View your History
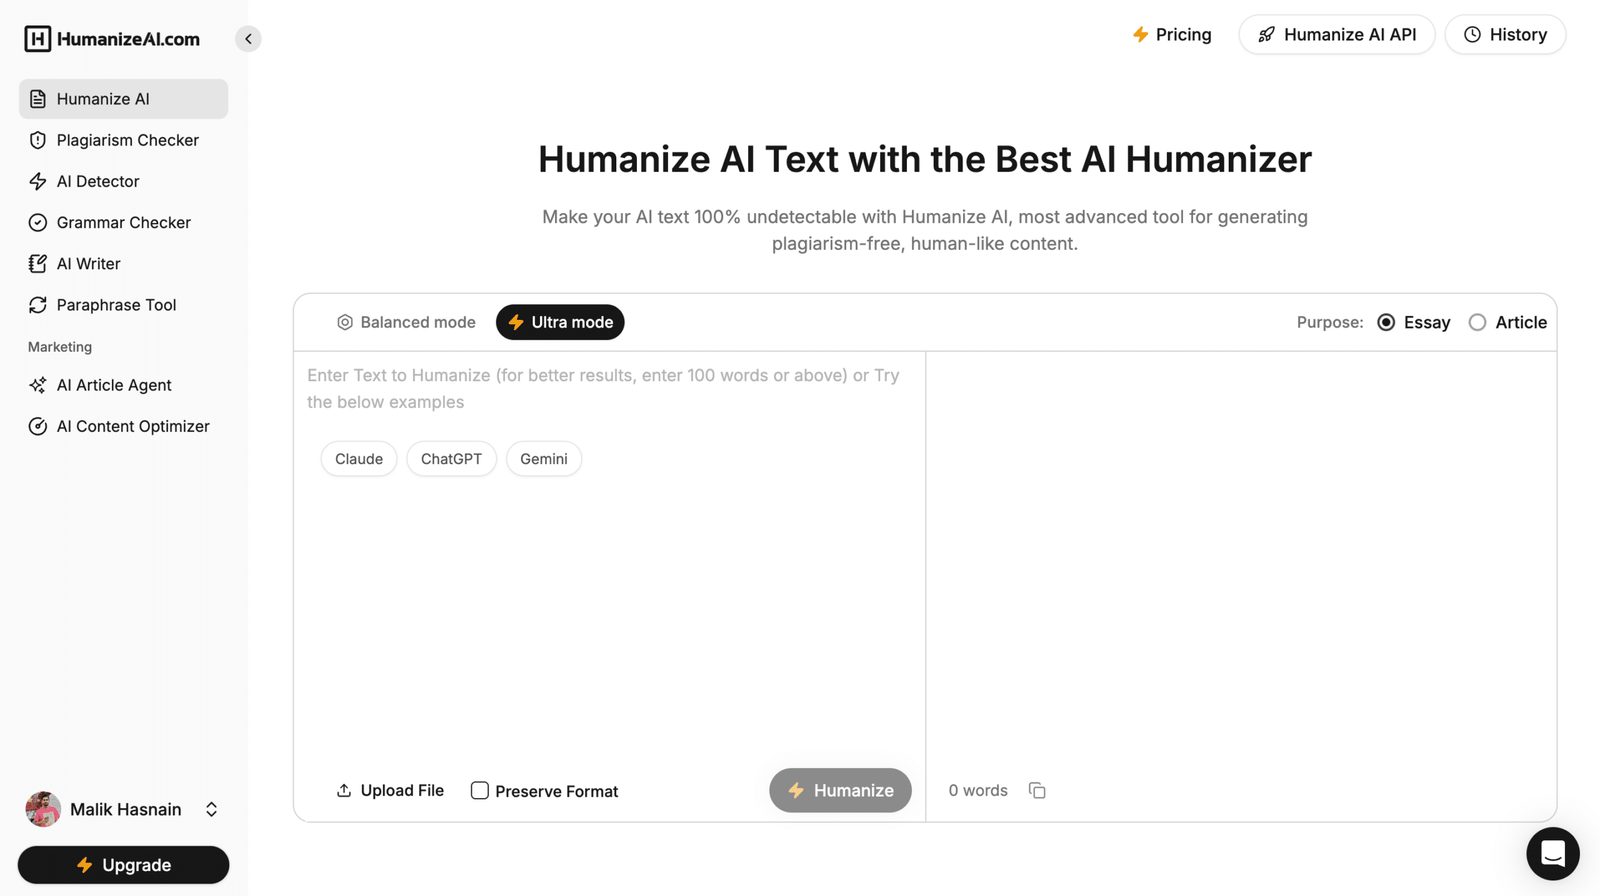 [1505, 34]
